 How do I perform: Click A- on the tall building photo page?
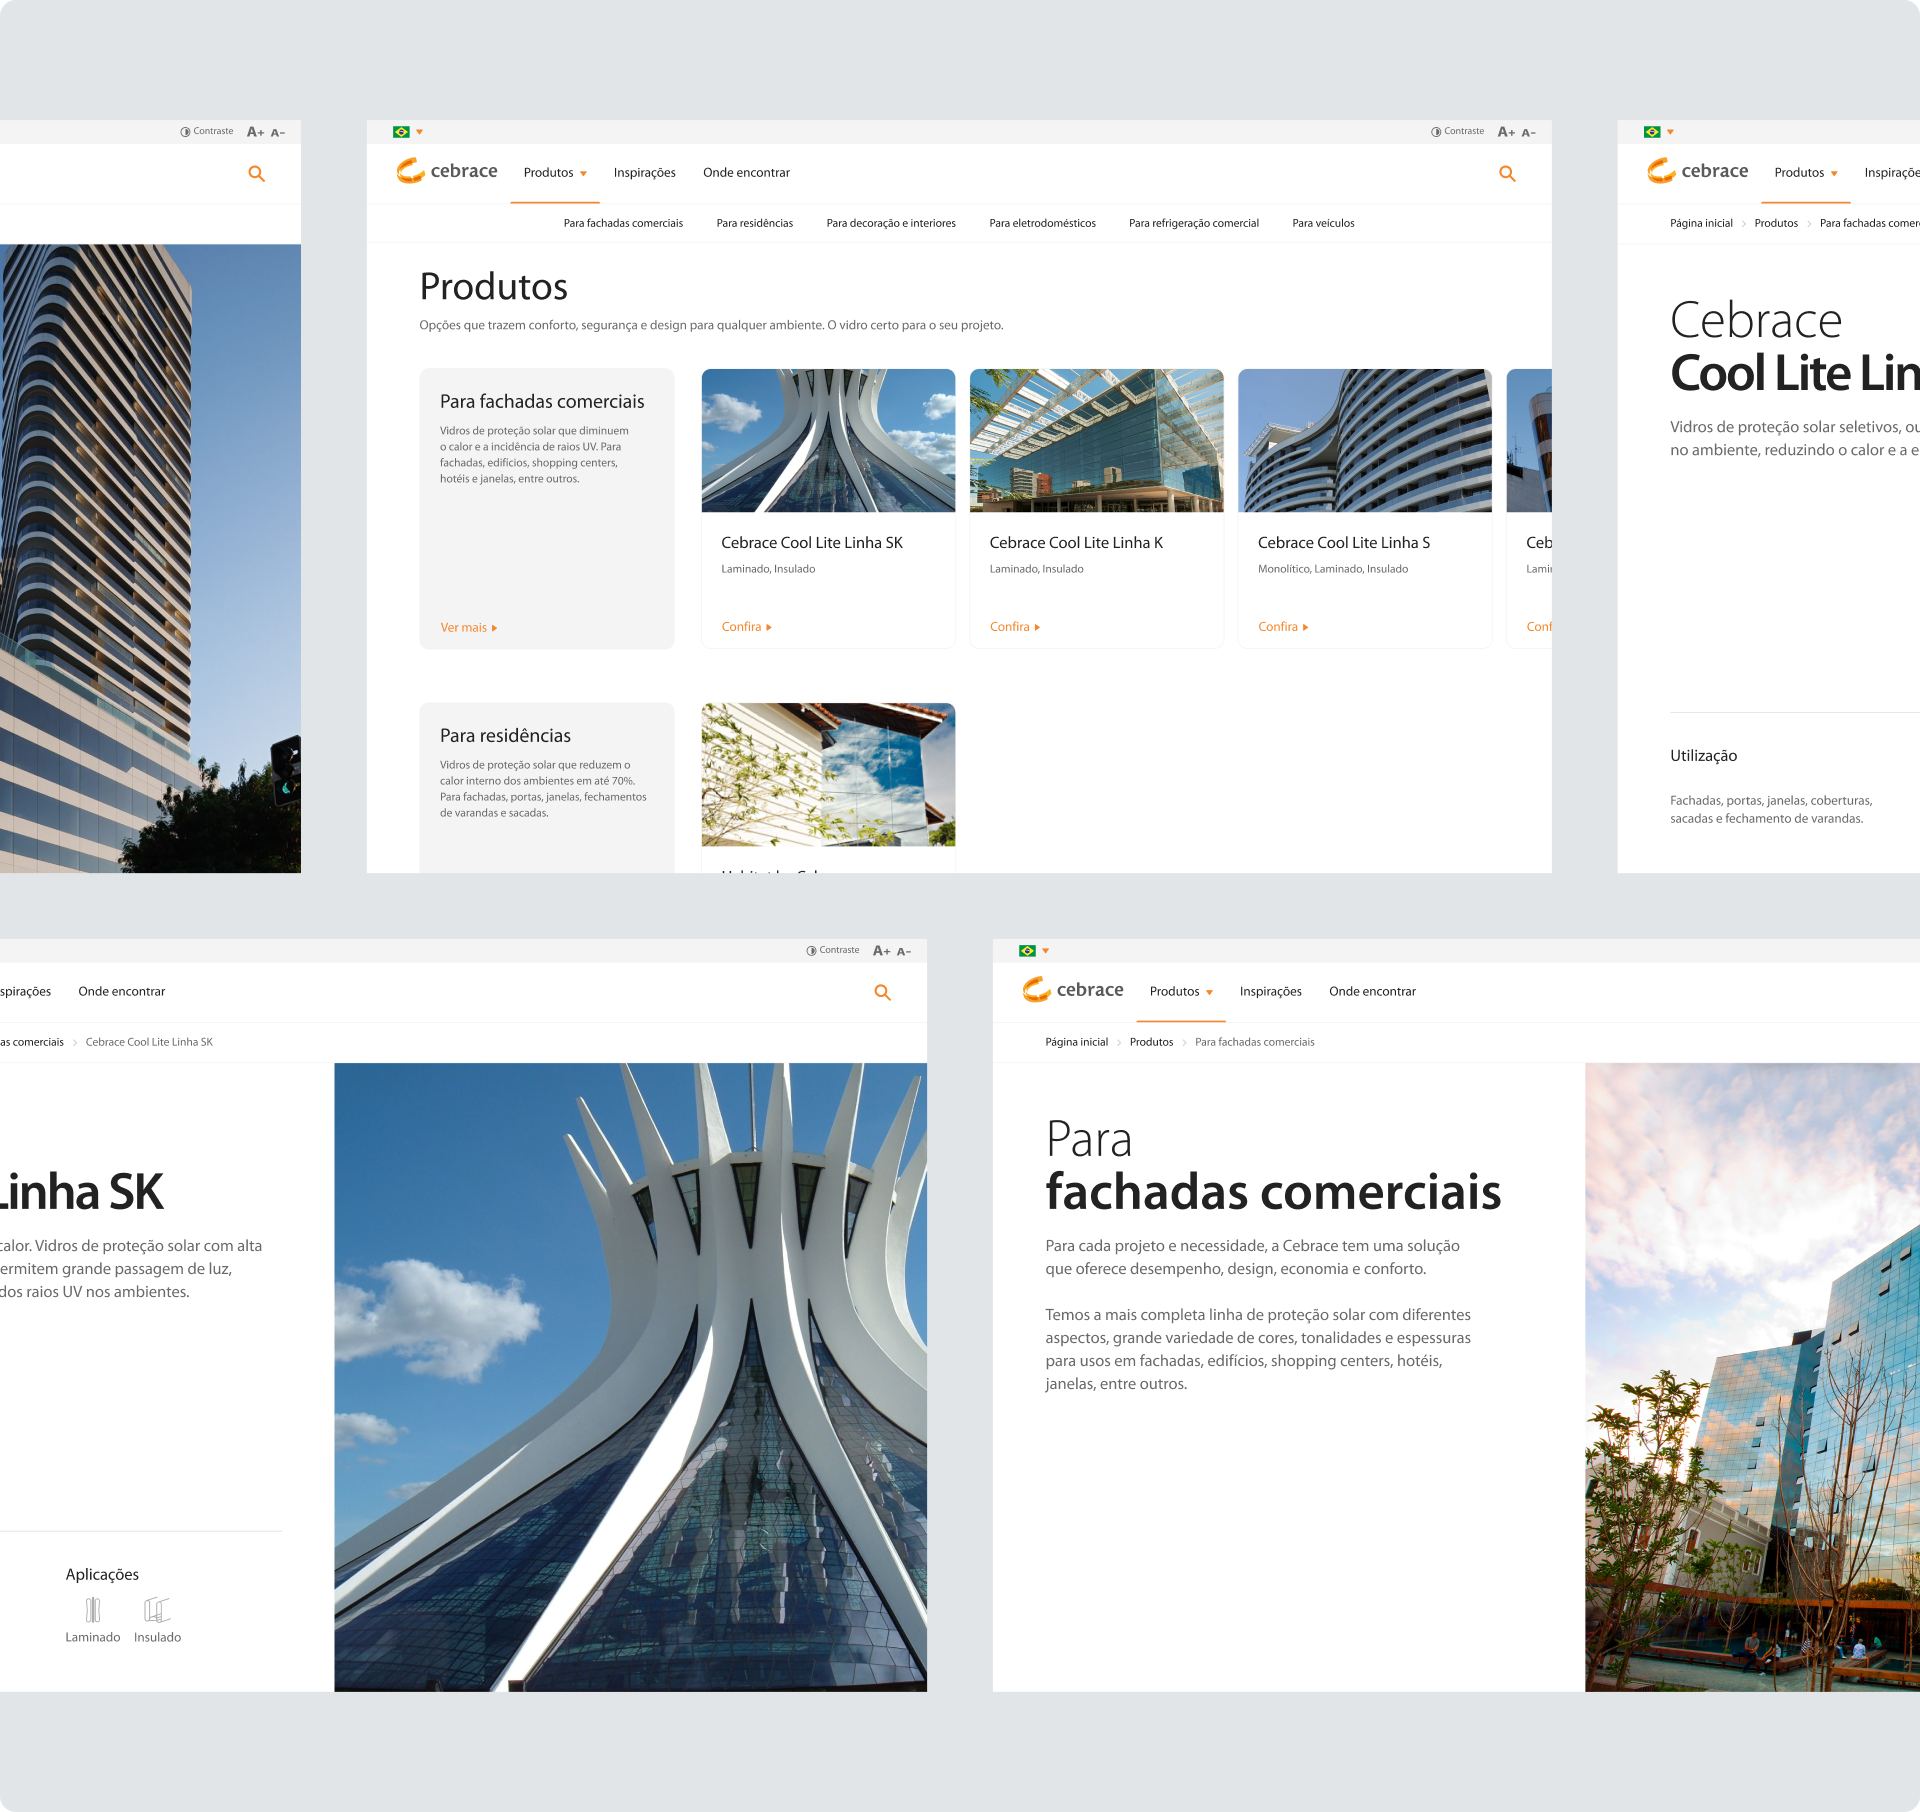pos(278,133)
